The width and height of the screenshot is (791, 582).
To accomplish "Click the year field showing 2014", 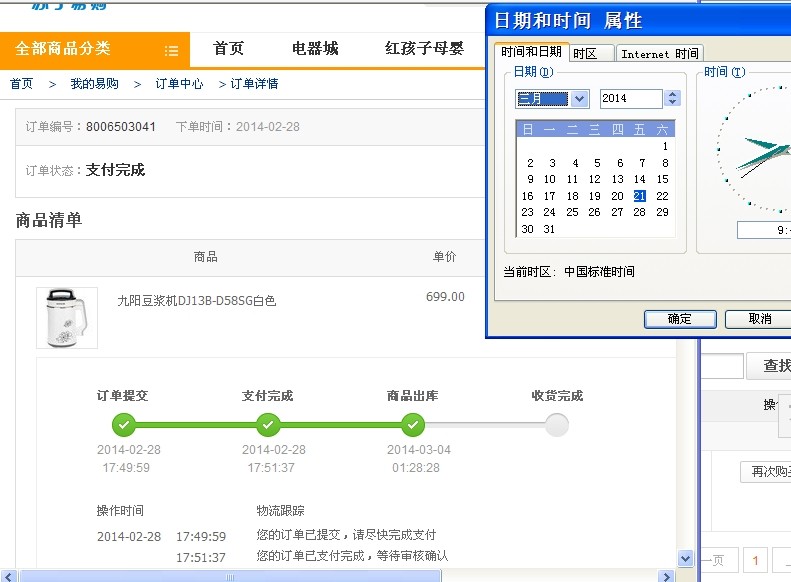I will 631,99.
